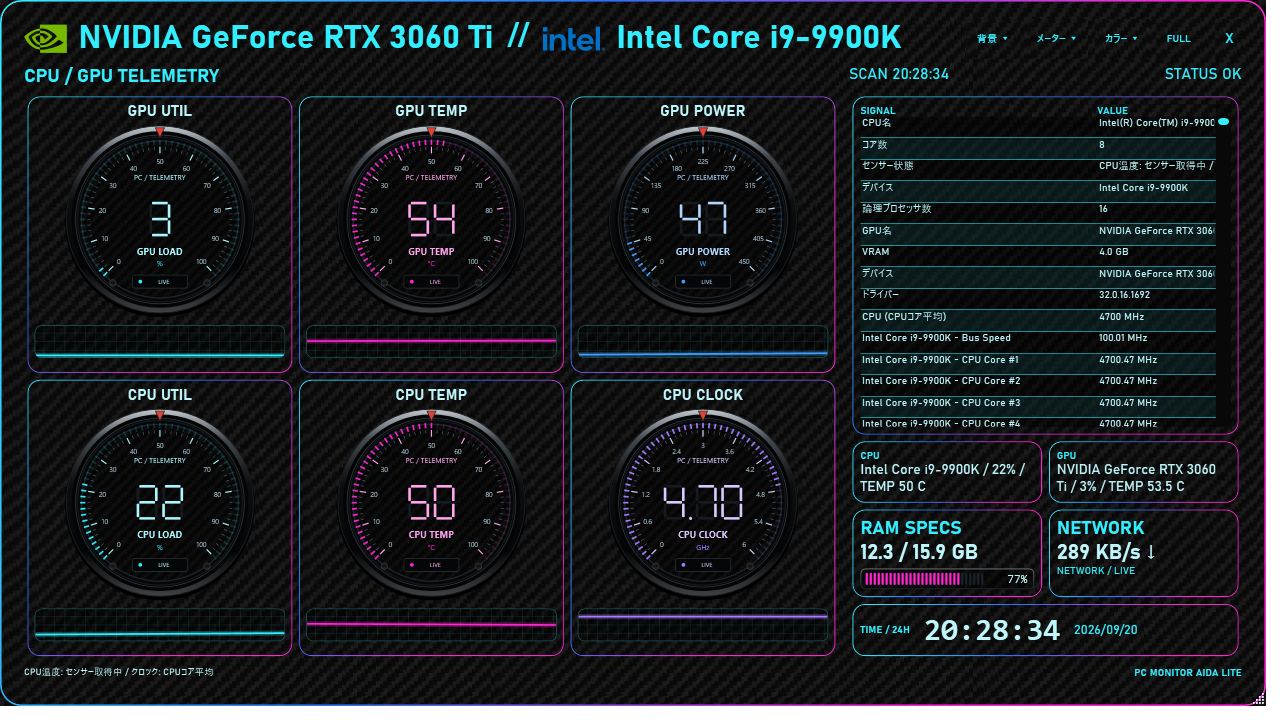Select the CPU Core #4 row
The width and height of the screenshot is (1280, 720).
click(x=1038, y=424)
